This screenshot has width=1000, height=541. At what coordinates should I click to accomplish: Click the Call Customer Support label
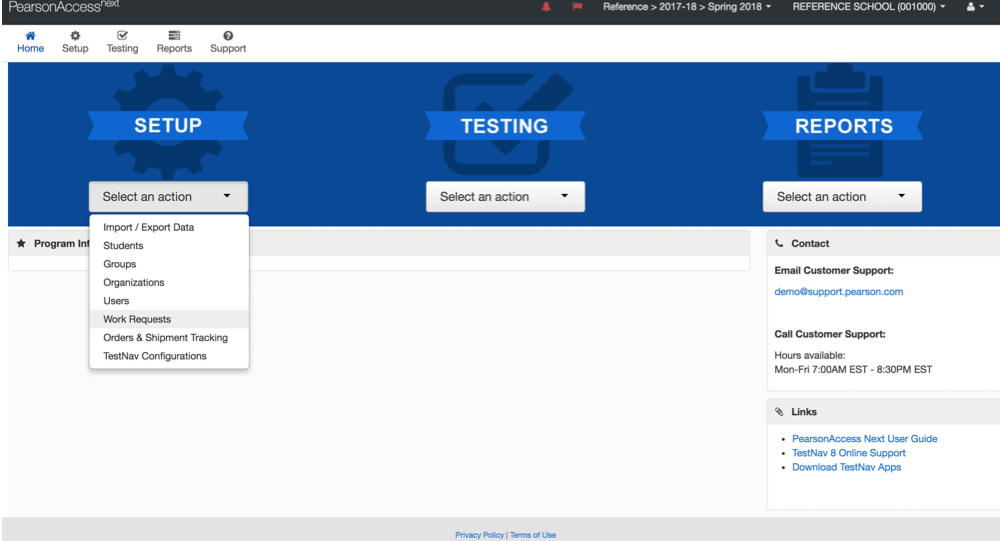coord(830,334)
